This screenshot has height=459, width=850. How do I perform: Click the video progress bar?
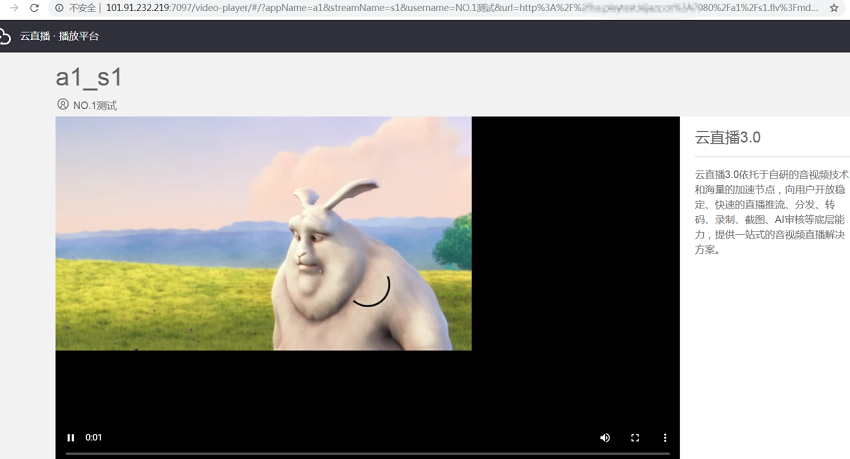click(368, 453)
